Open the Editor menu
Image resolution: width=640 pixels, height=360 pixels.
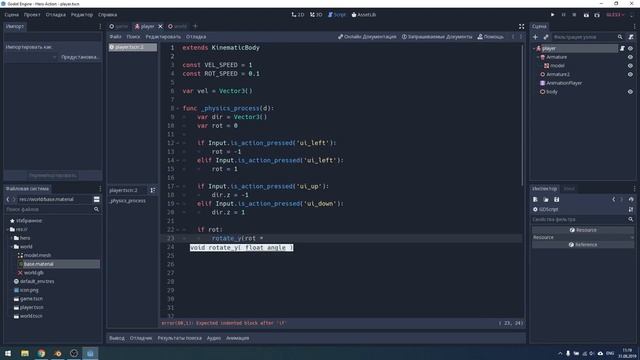coord(82,15)
